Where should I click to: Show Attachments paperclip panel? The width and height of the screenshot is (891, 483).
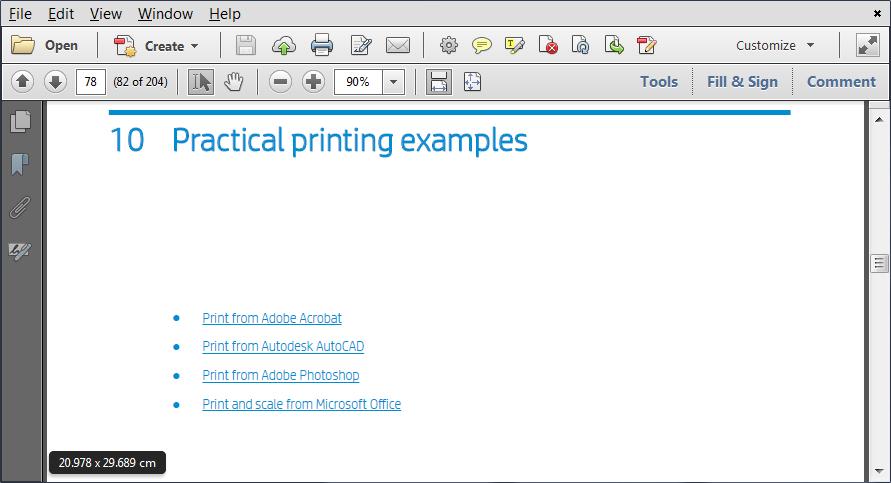click(20, 207)
